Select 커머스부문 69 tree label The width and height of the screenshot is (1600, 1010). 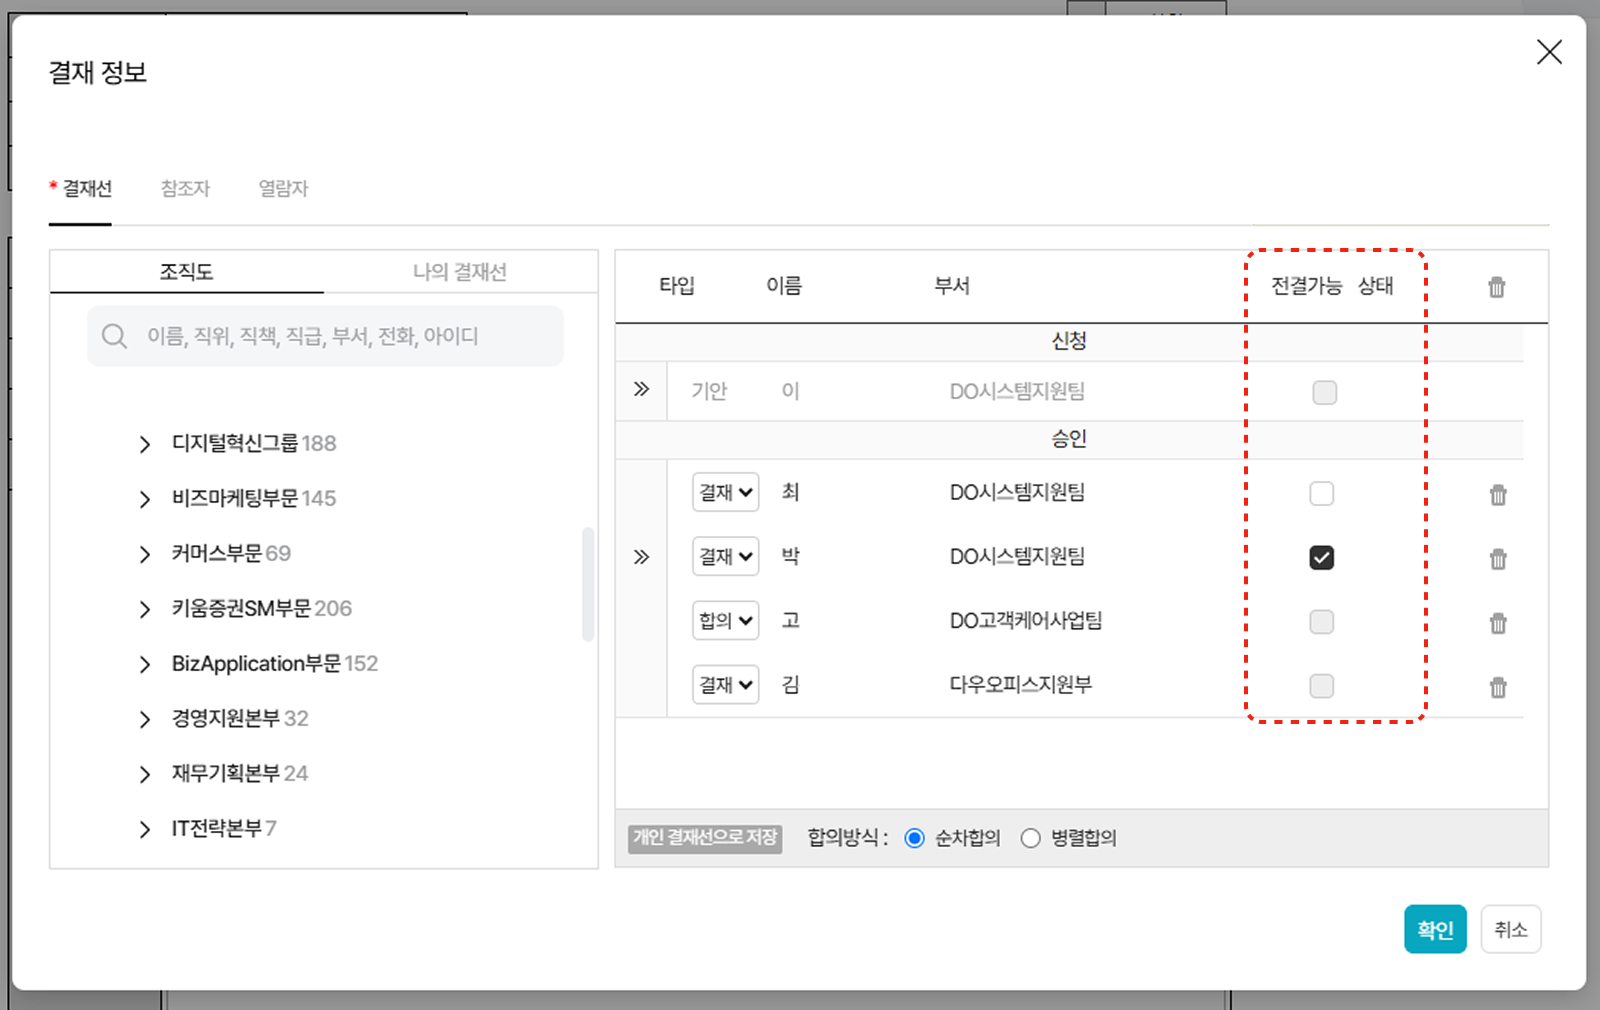point(231,553)
